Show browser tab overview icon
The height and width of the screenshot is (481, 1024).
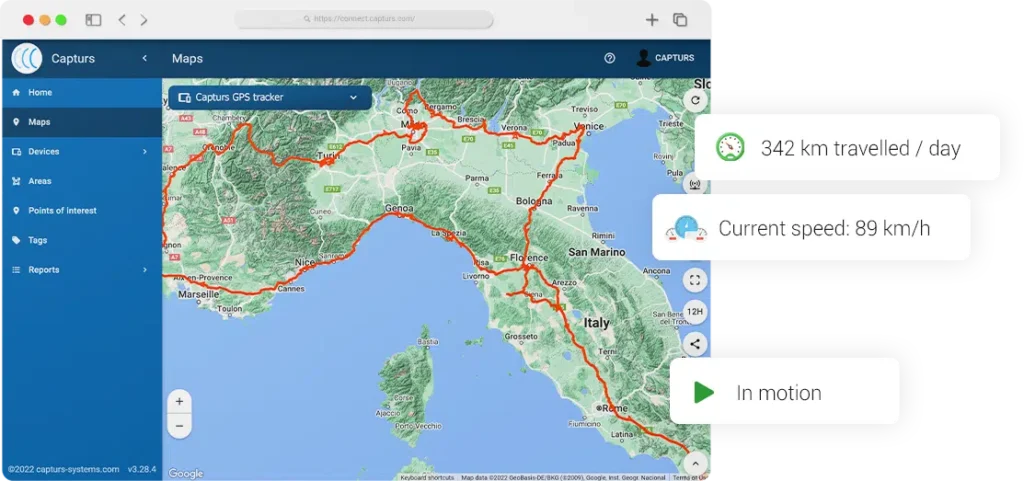[680, 20]
